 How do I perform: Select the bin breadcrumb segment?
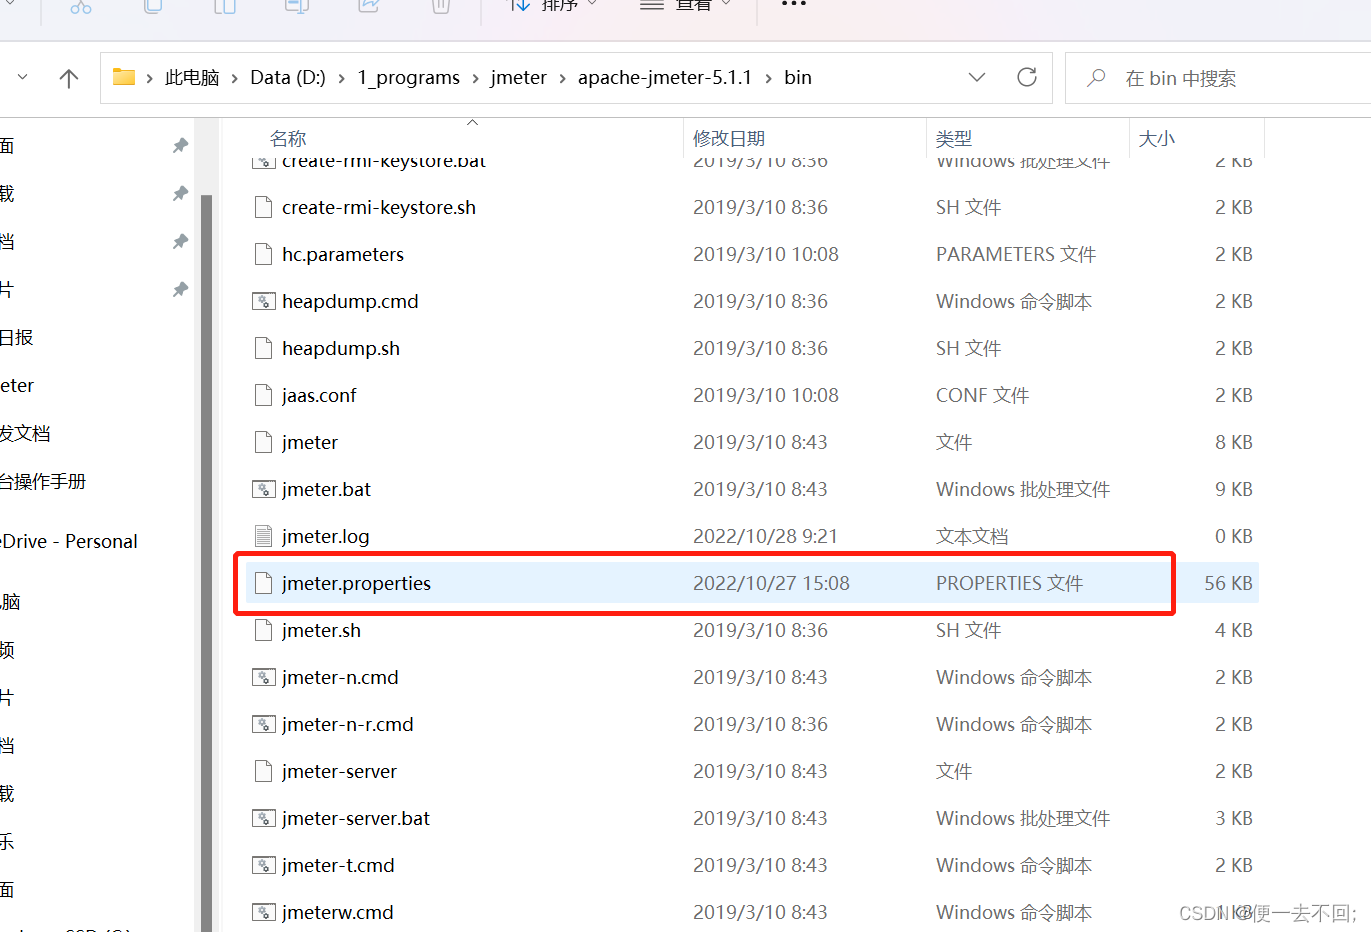click(x=798, y=77)
